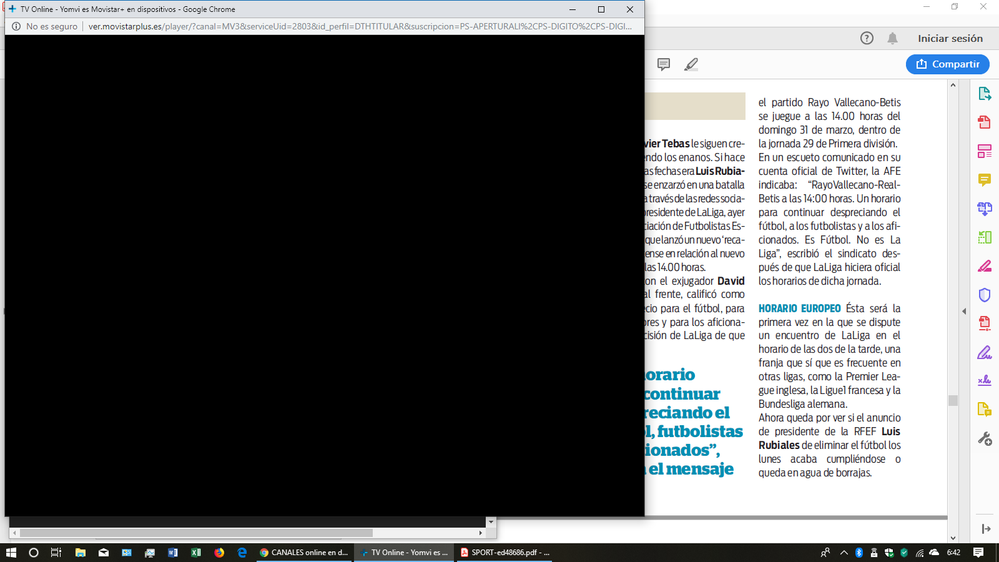Screen dimensions: 999x562
Task: Open Cortana search circle on taskbar
Action: point(34,552)
